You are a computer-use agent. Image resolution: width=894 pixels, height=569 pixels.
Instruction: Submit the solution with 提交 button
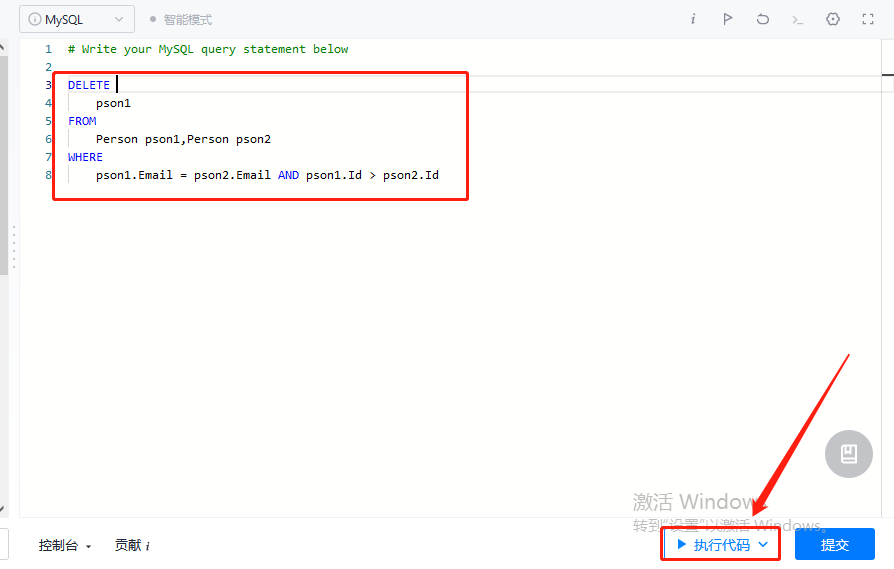834,545
